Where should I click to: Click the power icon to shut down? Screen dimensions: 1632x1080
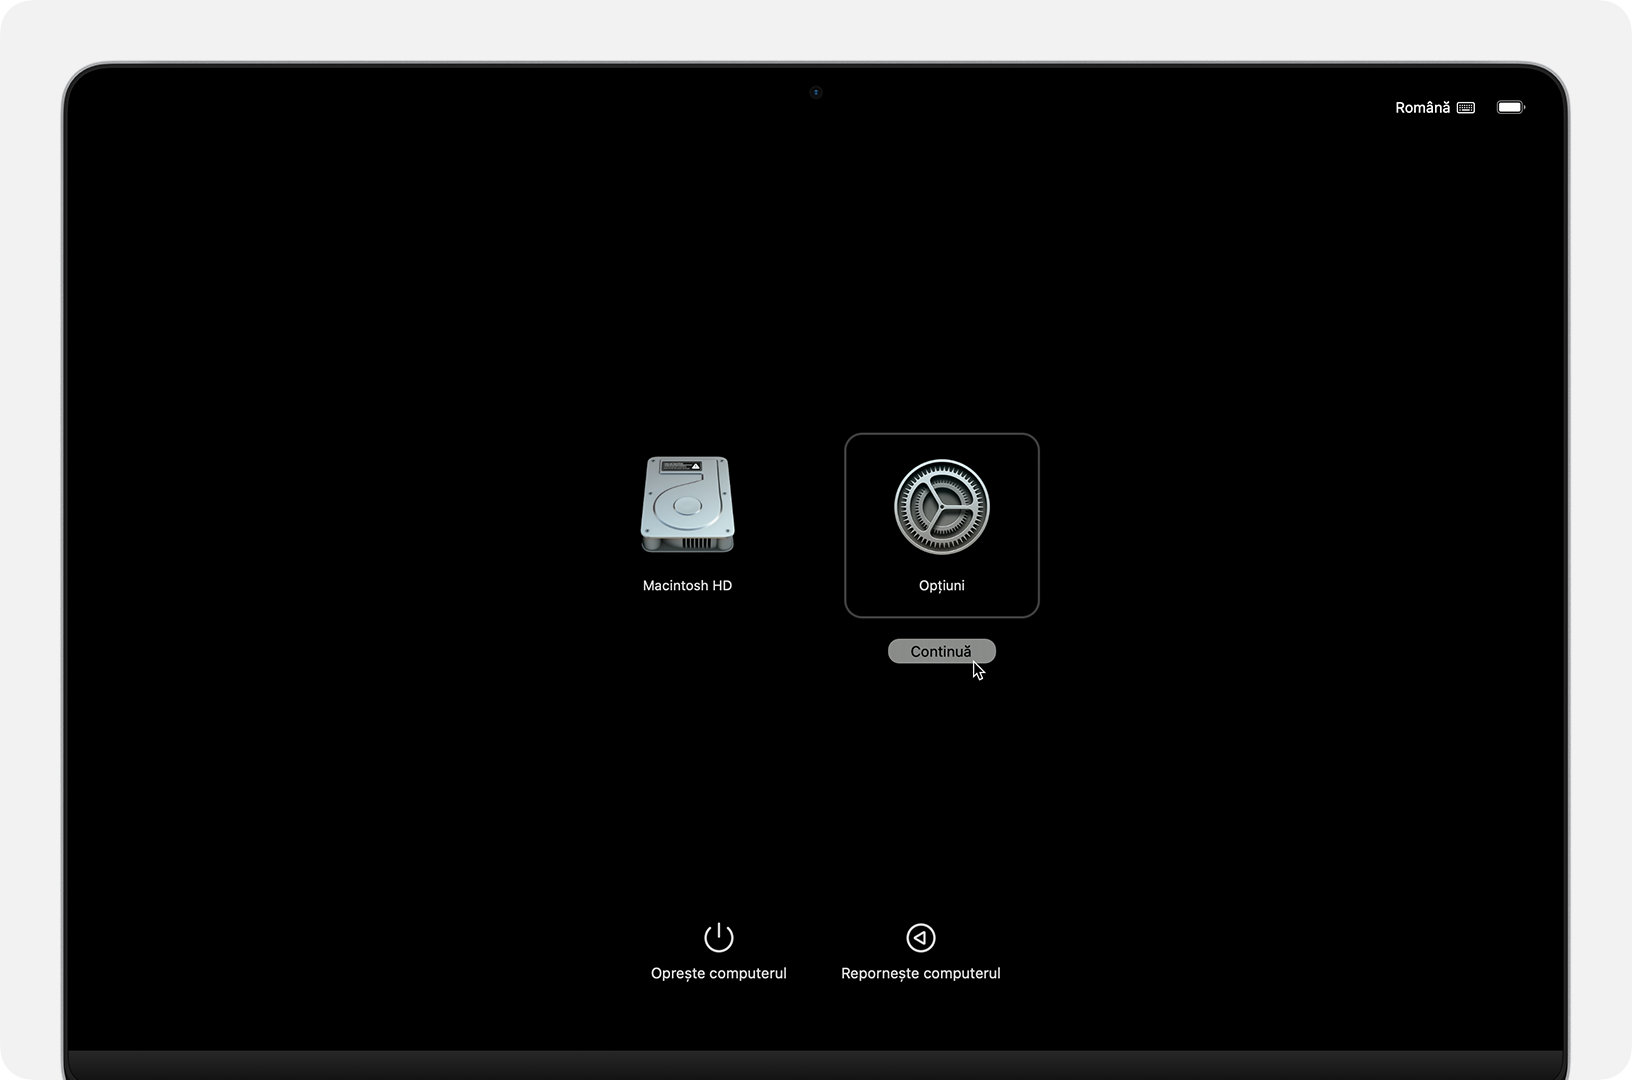(718, 937)
